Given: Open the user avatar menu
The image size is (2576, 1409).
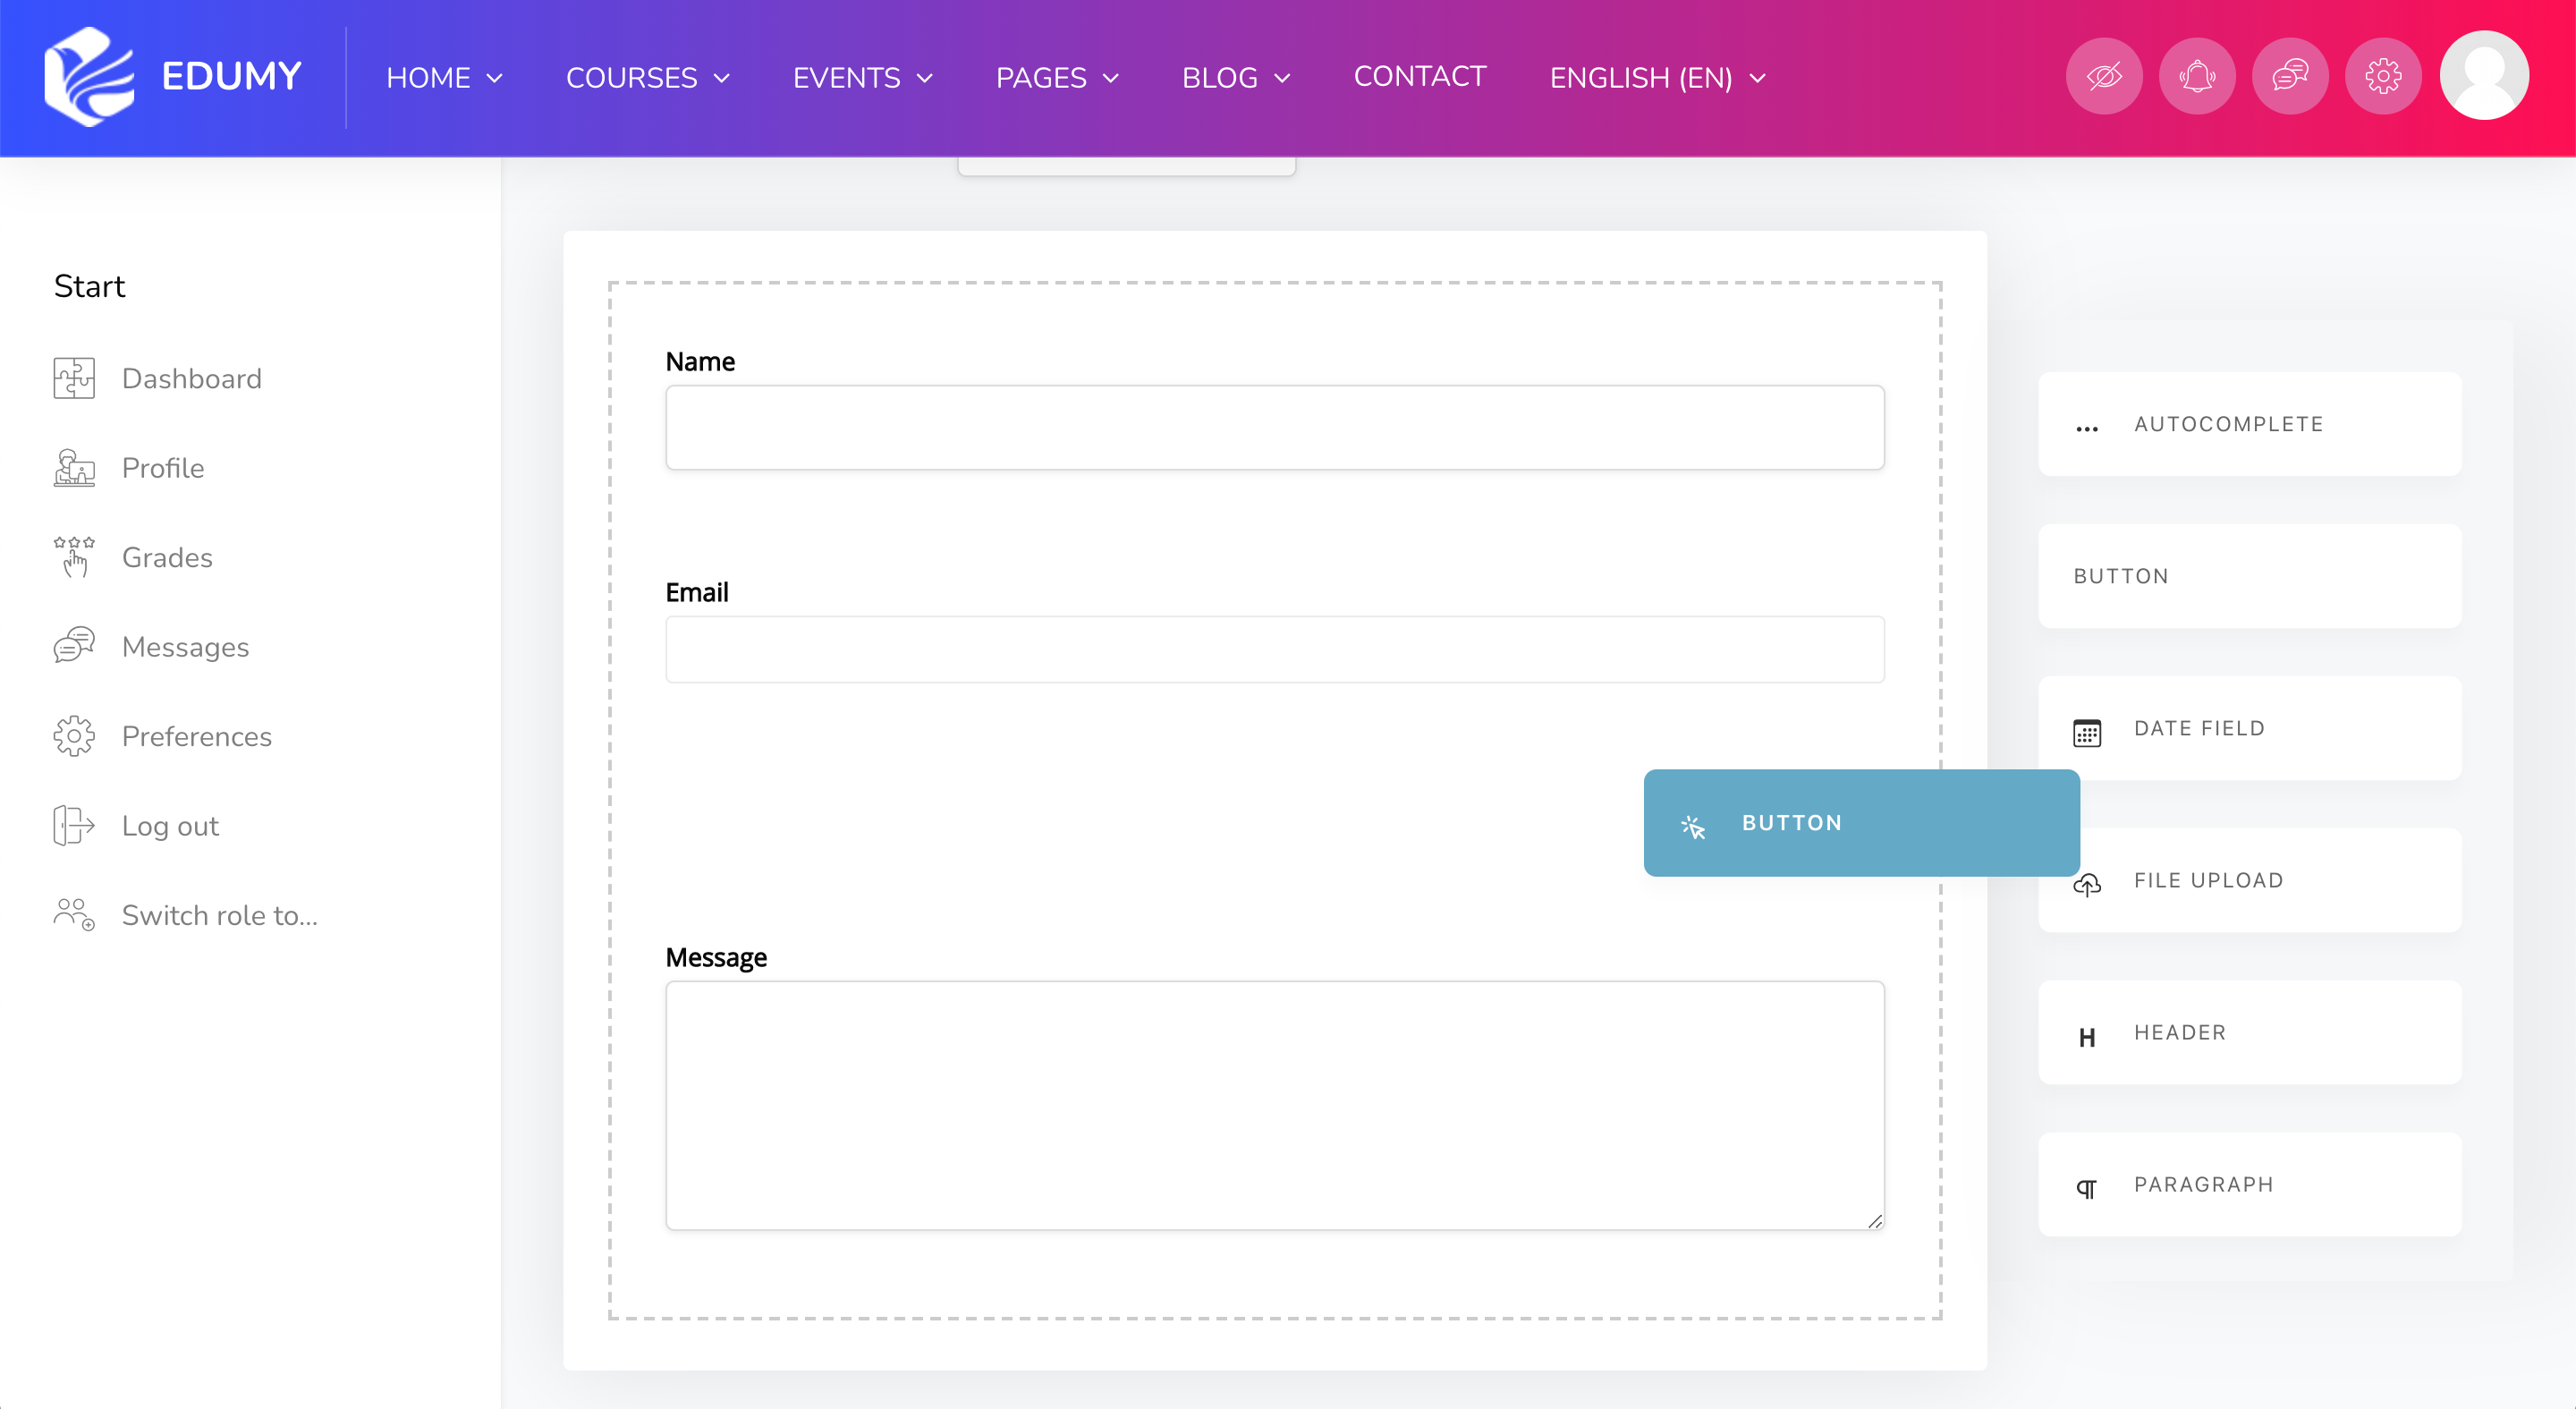Looking at the screenshot, I should point(2484,76).
